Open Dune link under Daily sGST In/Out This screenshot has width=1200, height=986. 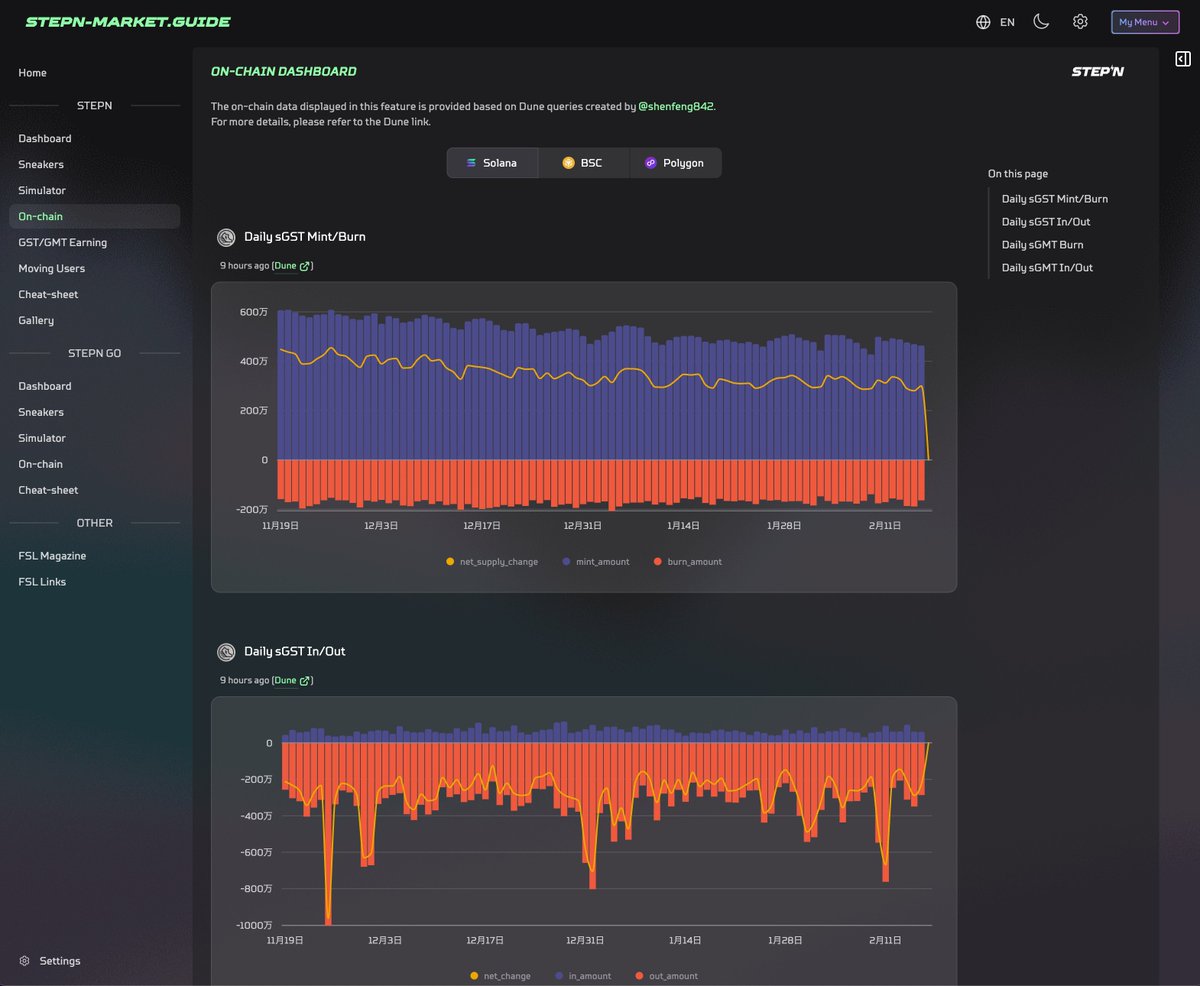click(292, 681)
